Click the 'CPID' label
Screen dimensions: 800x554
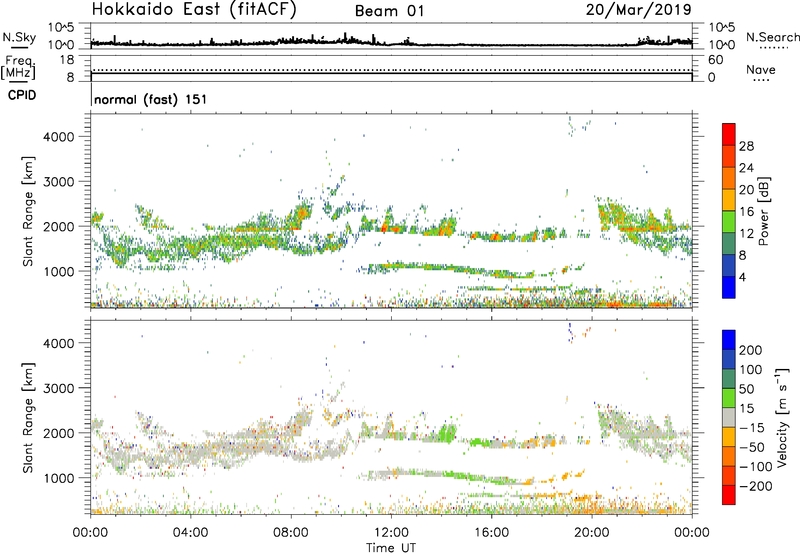tap(22, 95)
